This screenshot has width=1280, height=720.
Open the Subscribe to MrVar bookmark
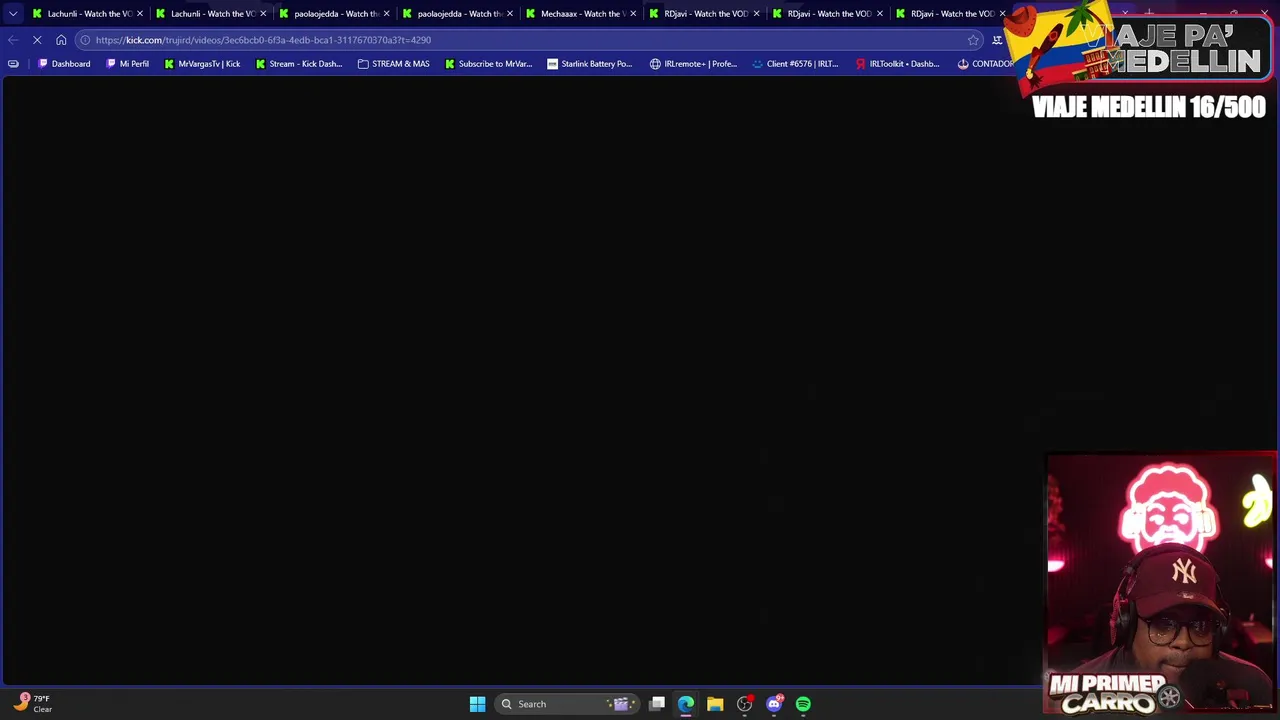[x=489, y=64]
